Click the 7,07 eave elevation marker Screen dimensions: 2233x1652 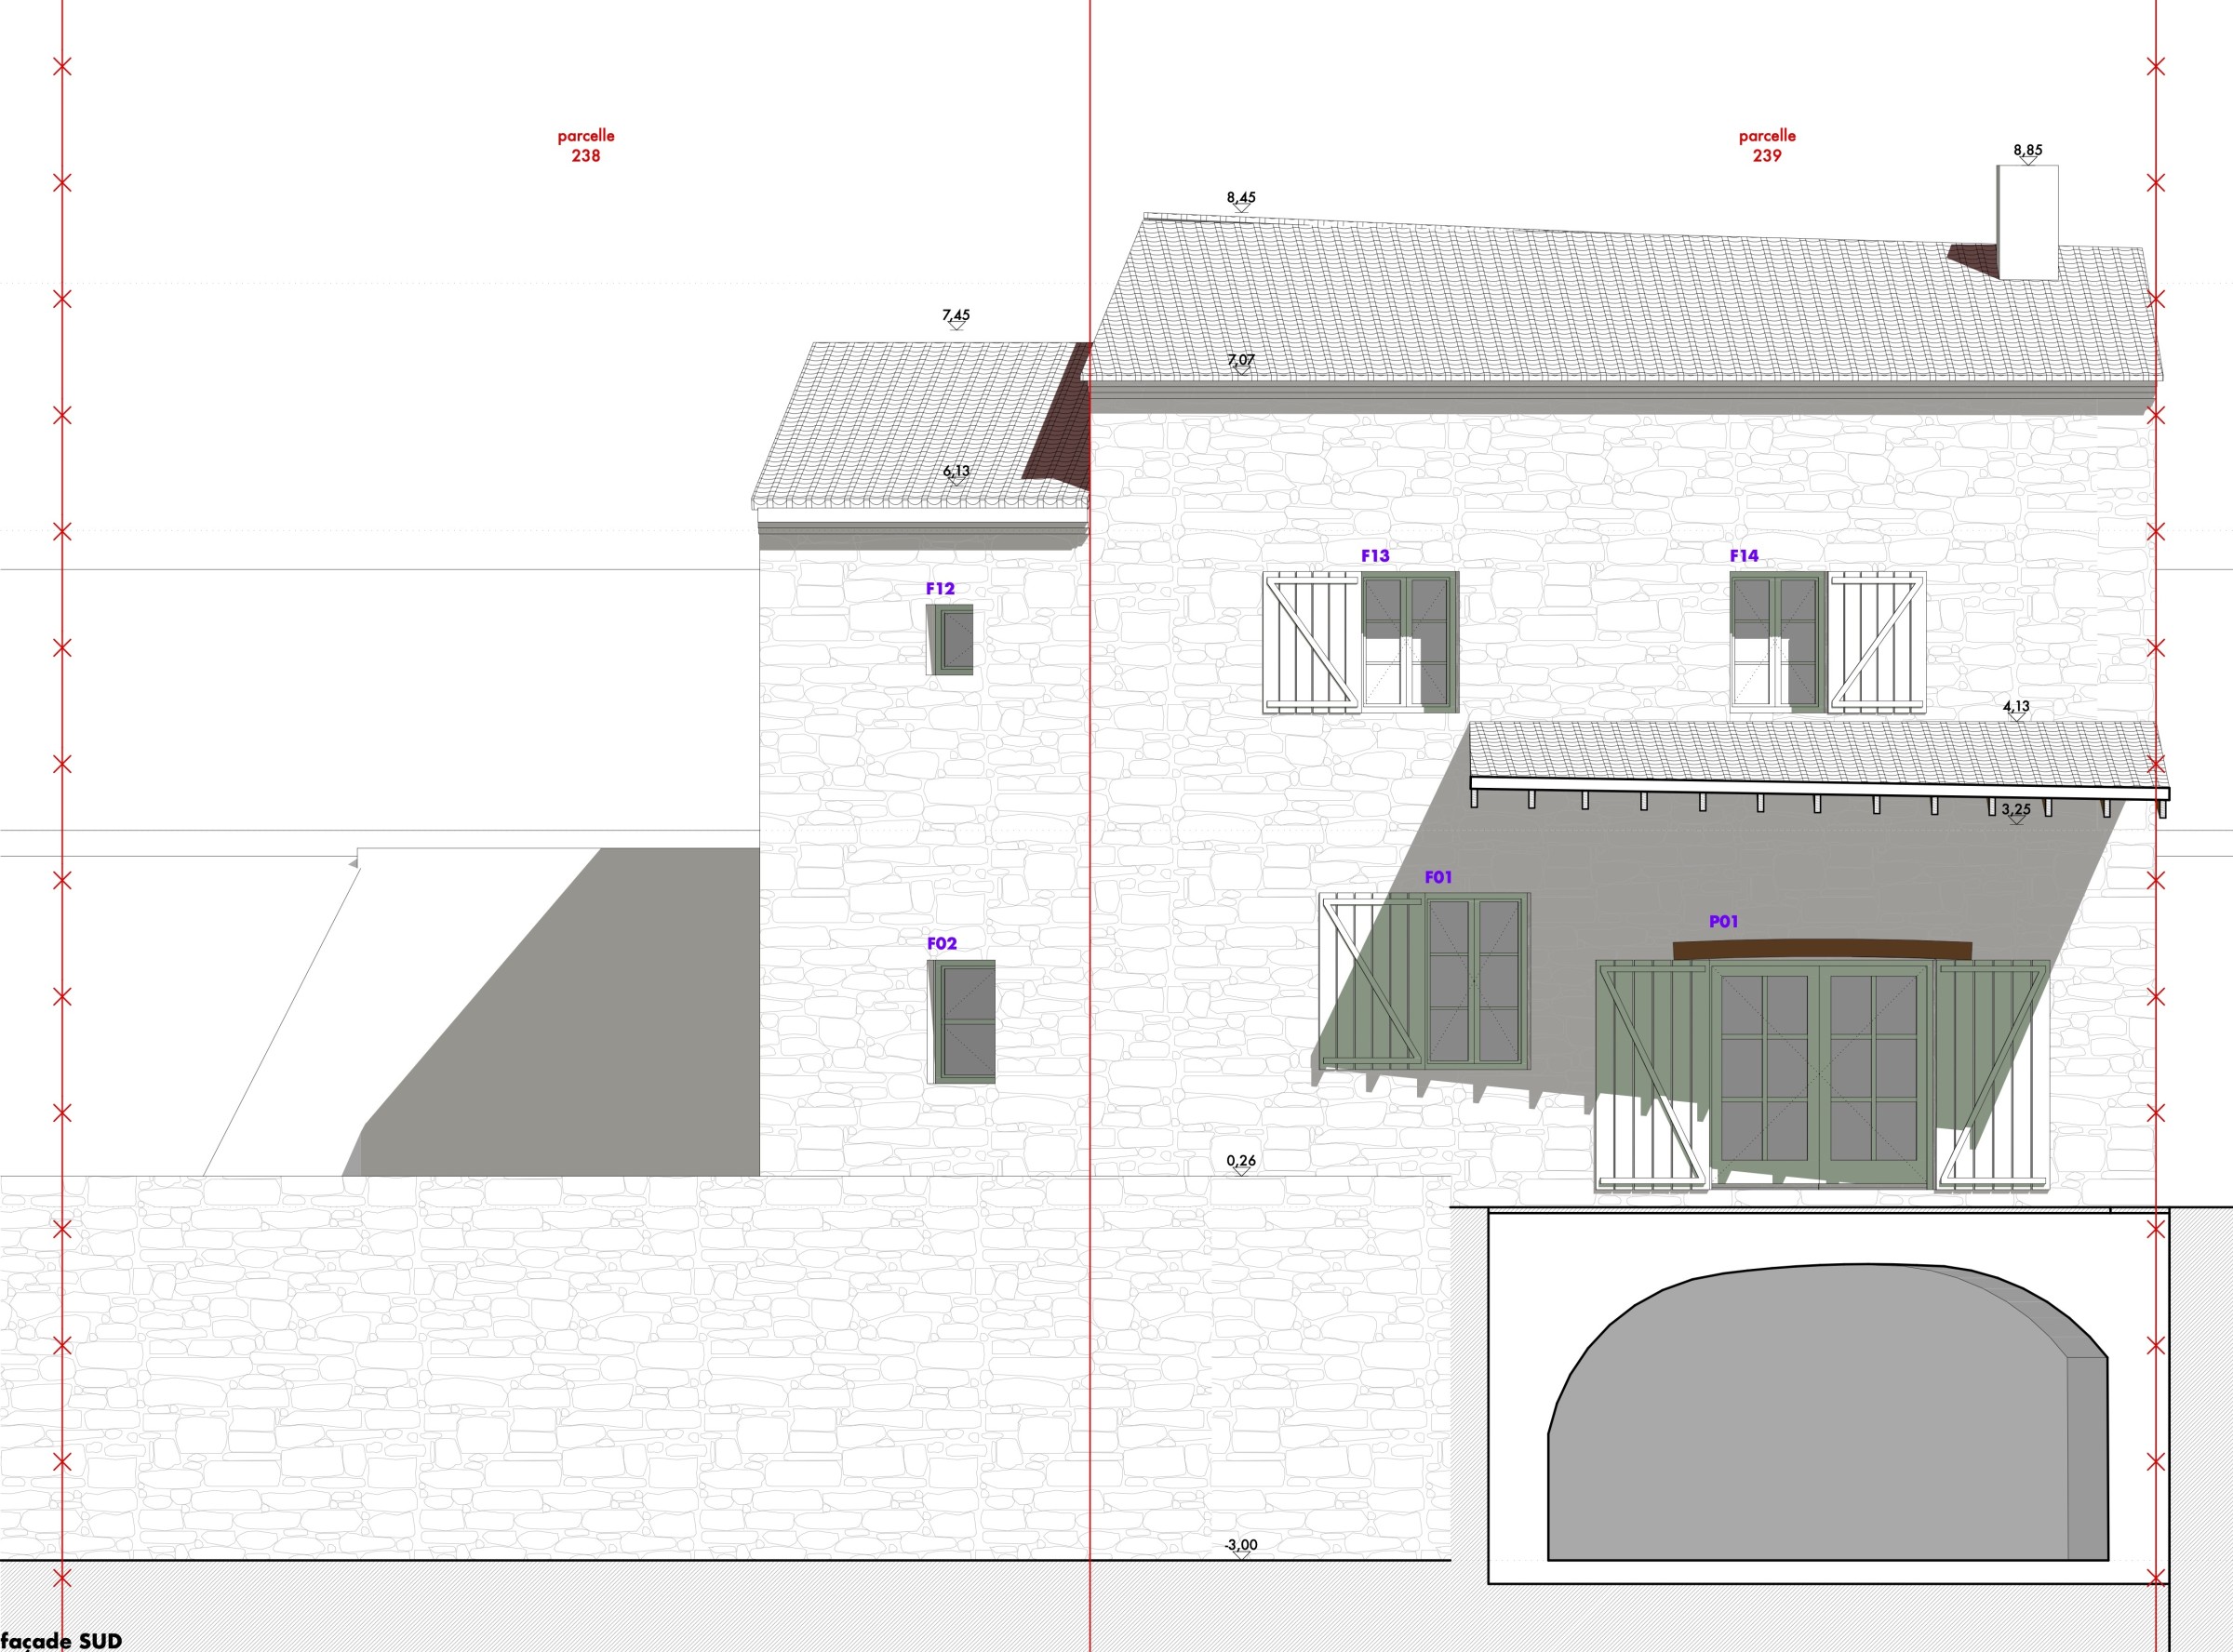tap(1241, 361)
